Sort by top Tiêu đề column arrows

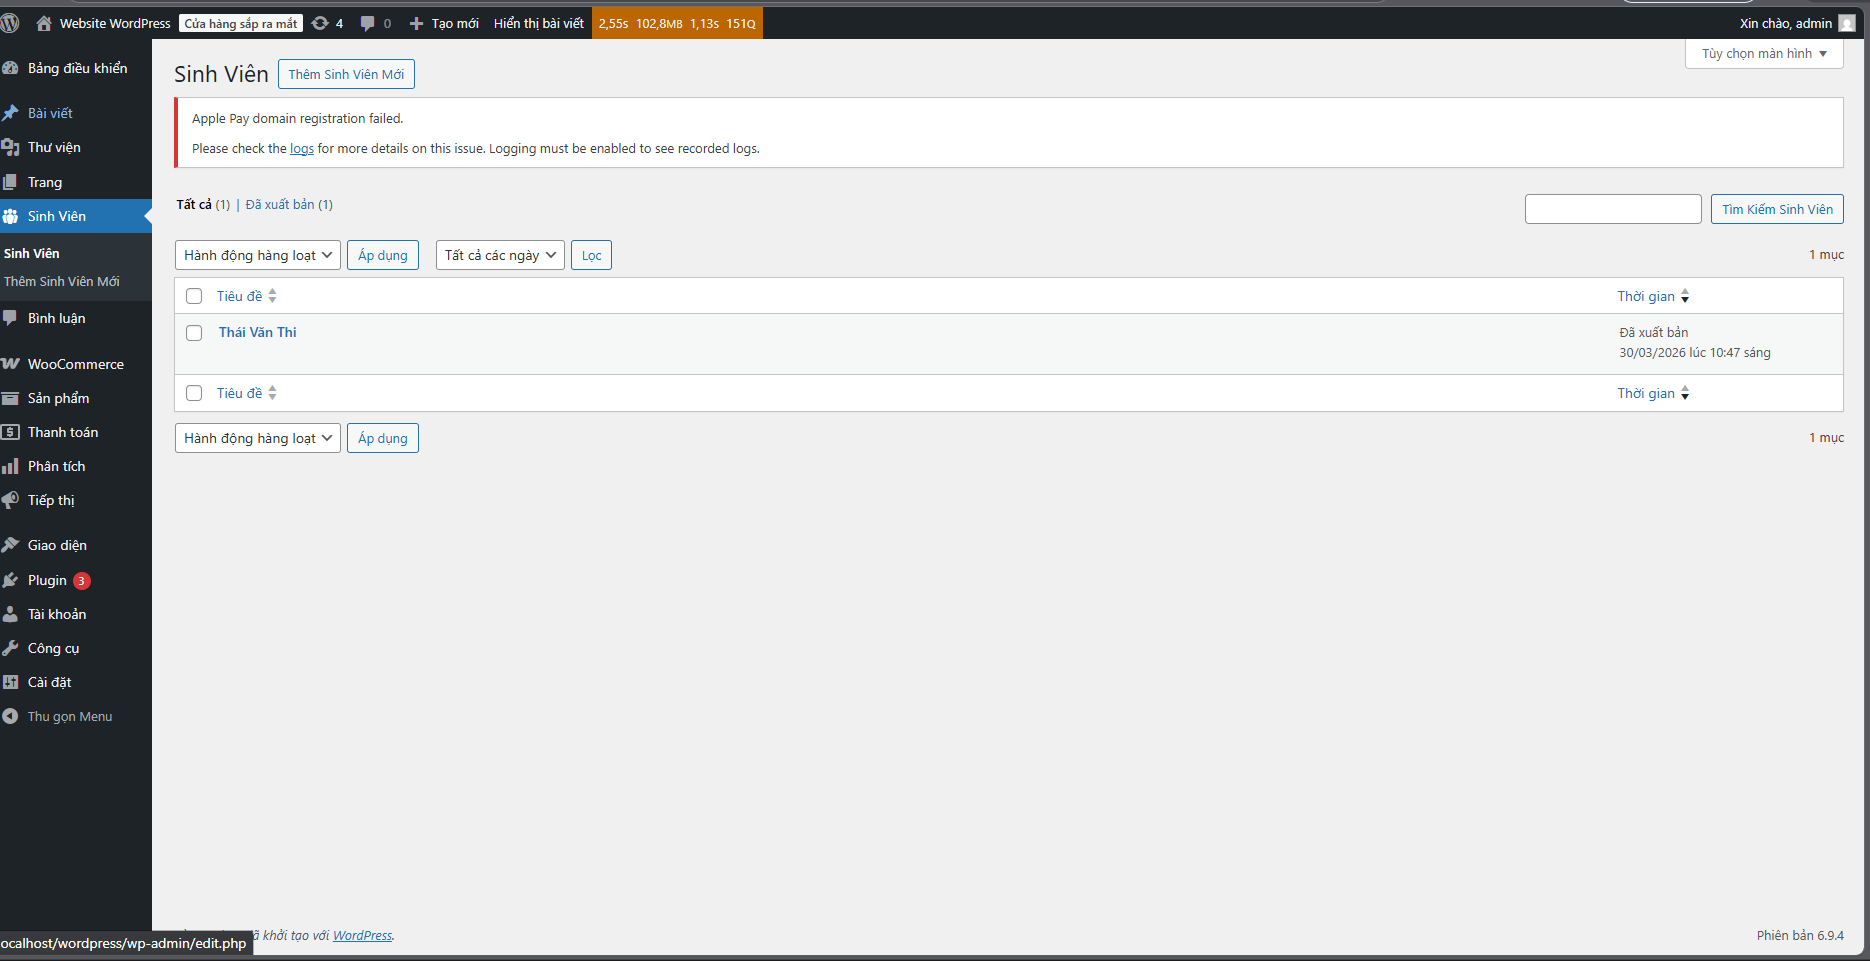coord(272,296)
